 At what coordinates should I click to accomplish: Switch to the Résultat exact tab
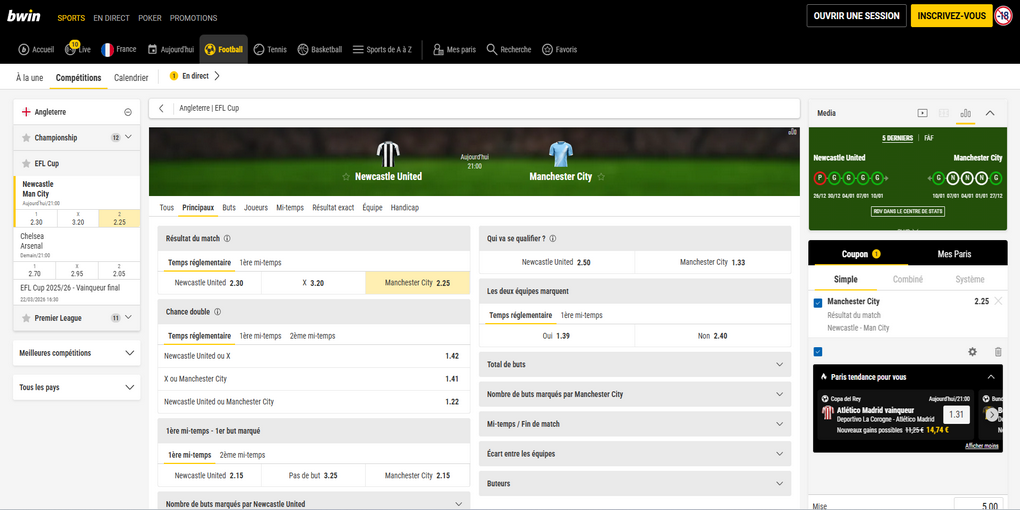(333, 208)
